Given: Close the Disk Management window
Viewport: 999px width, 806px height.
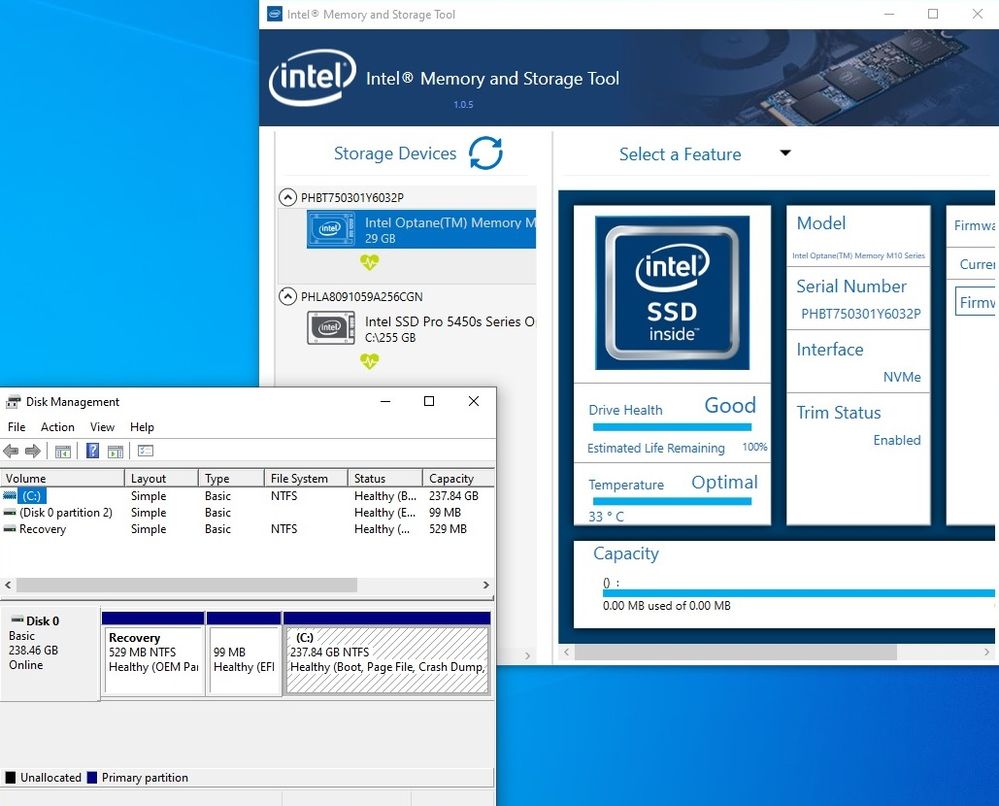Looking at the screenshot, I should (x=473, y=401).
